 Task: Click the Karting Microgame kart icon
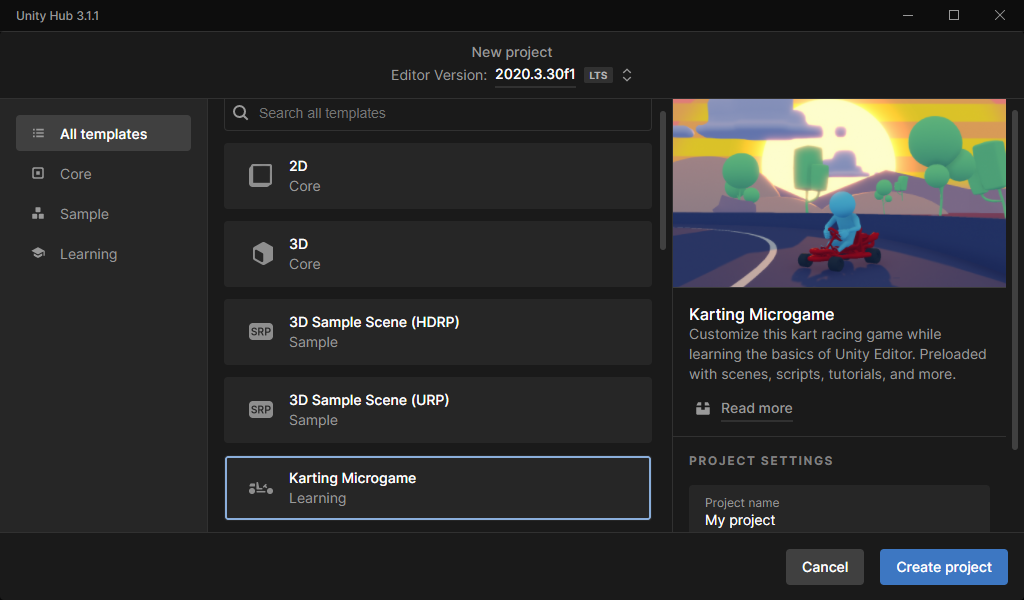tap(260, 487)
